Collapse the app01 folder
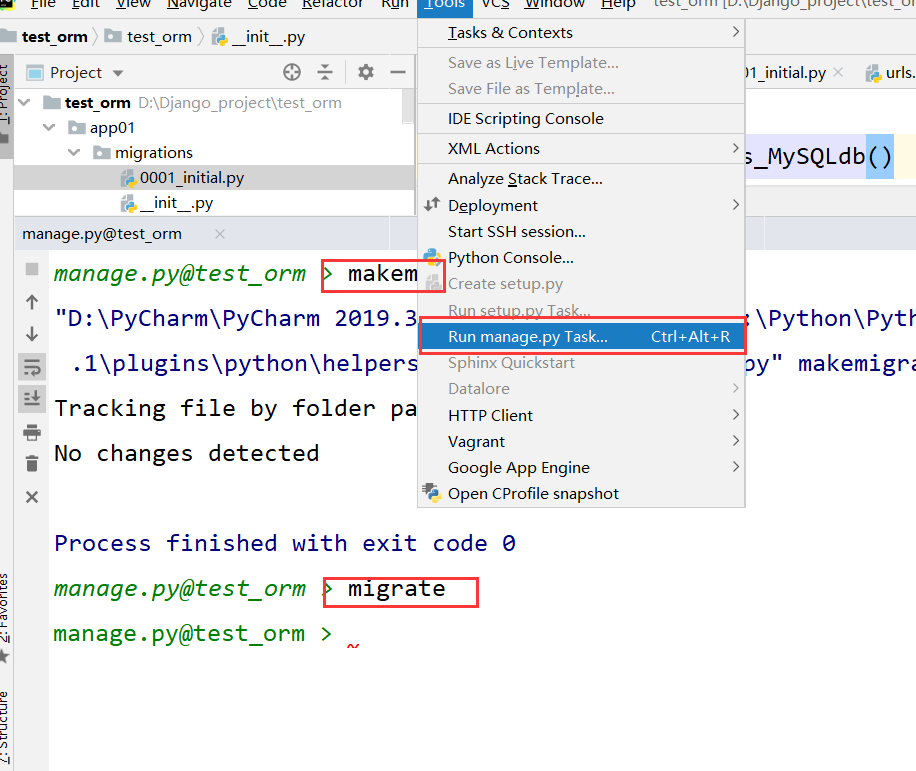The height and width of the screenshot is (771, 916). pos(49,127)
